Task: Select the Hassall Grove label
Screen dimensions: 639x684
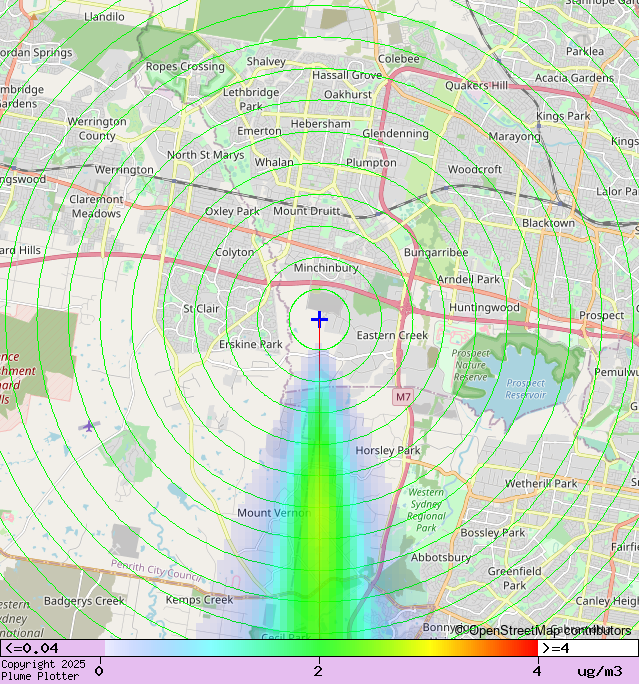Action: point(347,75)
